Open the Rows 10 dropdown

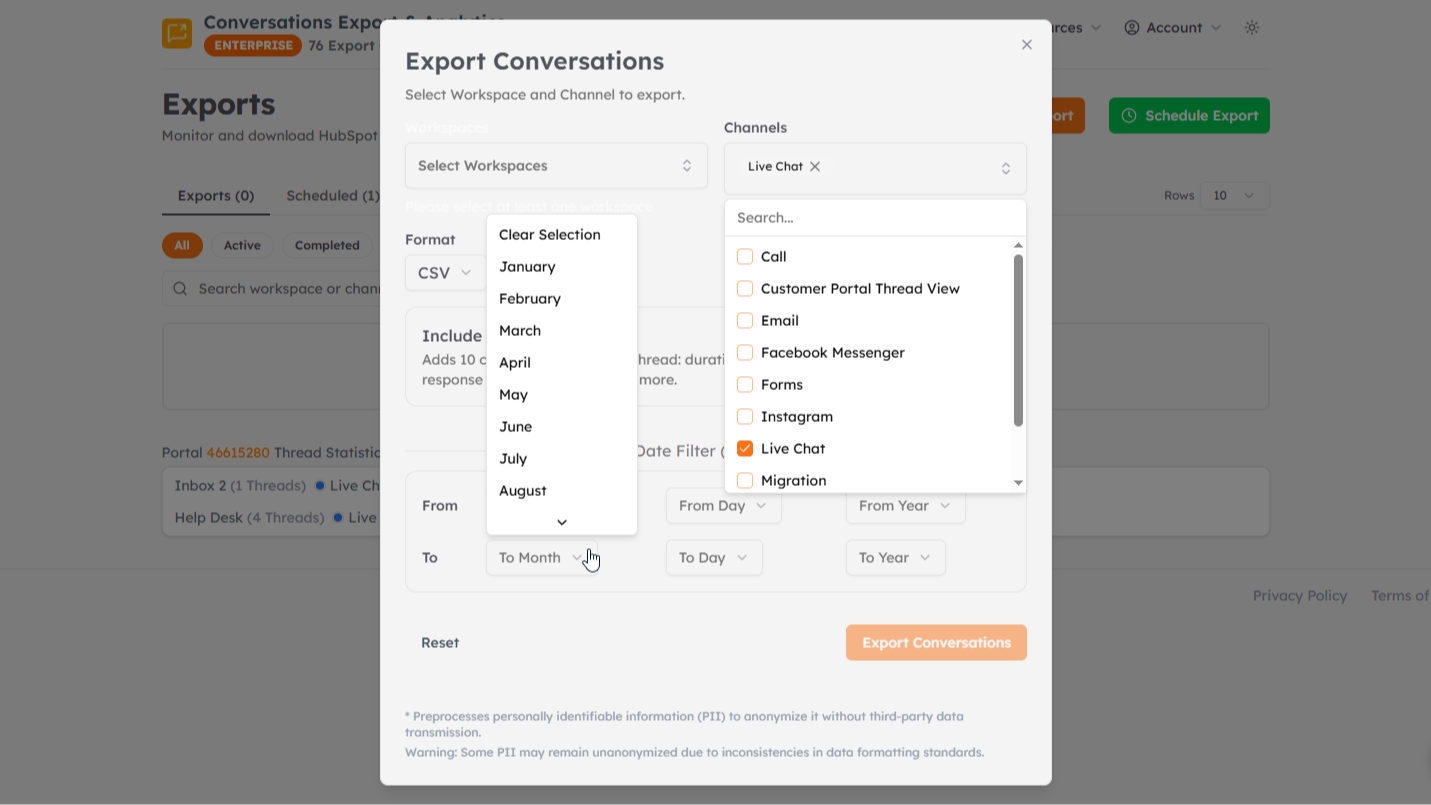(1235, 196)
